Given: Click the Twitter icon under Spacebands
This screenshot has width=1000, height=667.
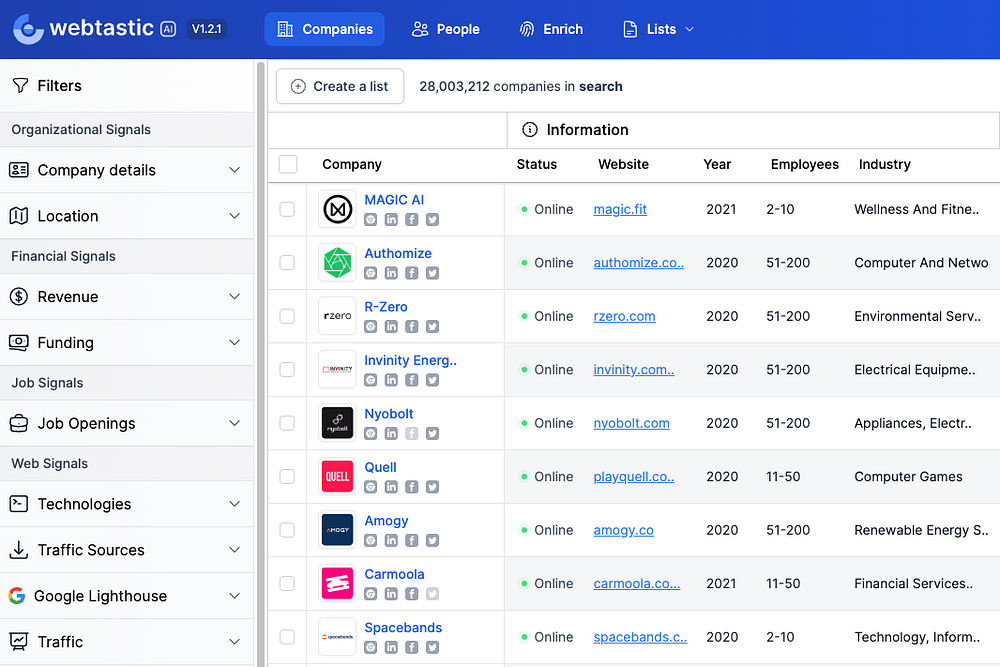Looking at the screenshot, I should pyautogui.click(x=432, y=647).
